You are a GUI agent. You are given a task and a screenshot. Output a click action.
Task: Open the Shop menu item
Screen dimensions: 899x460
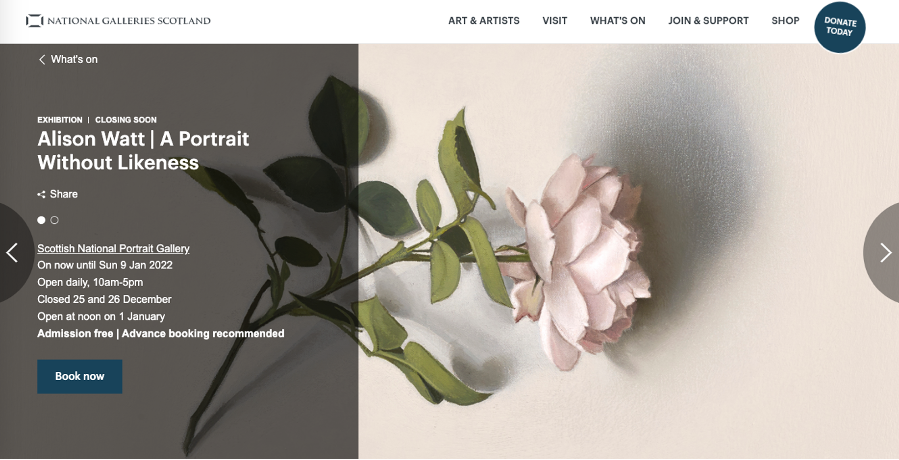[785, 21]
